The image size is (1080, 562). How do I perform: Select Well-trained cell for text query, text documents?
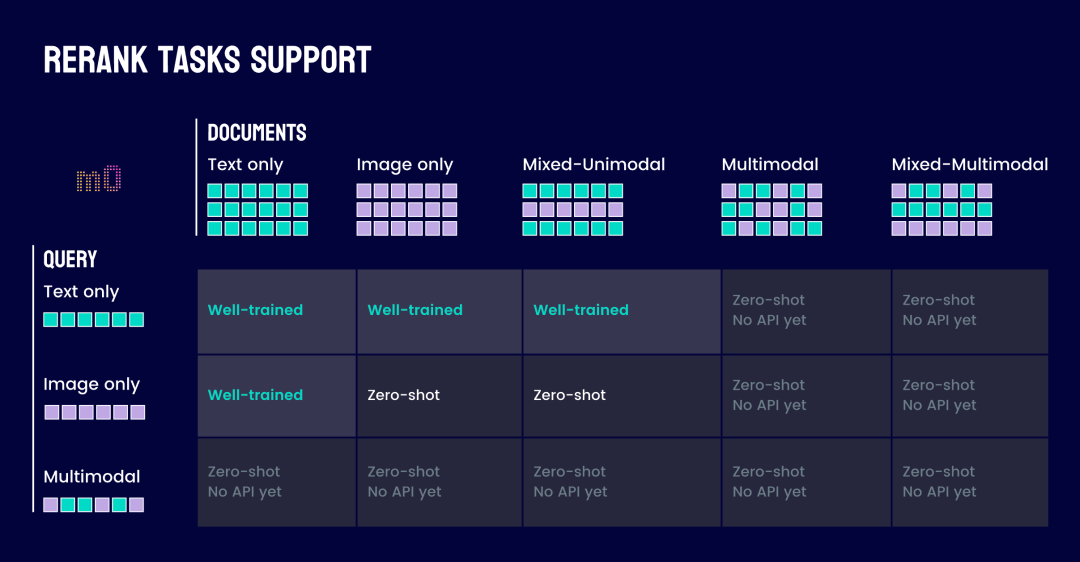point(277,311)
